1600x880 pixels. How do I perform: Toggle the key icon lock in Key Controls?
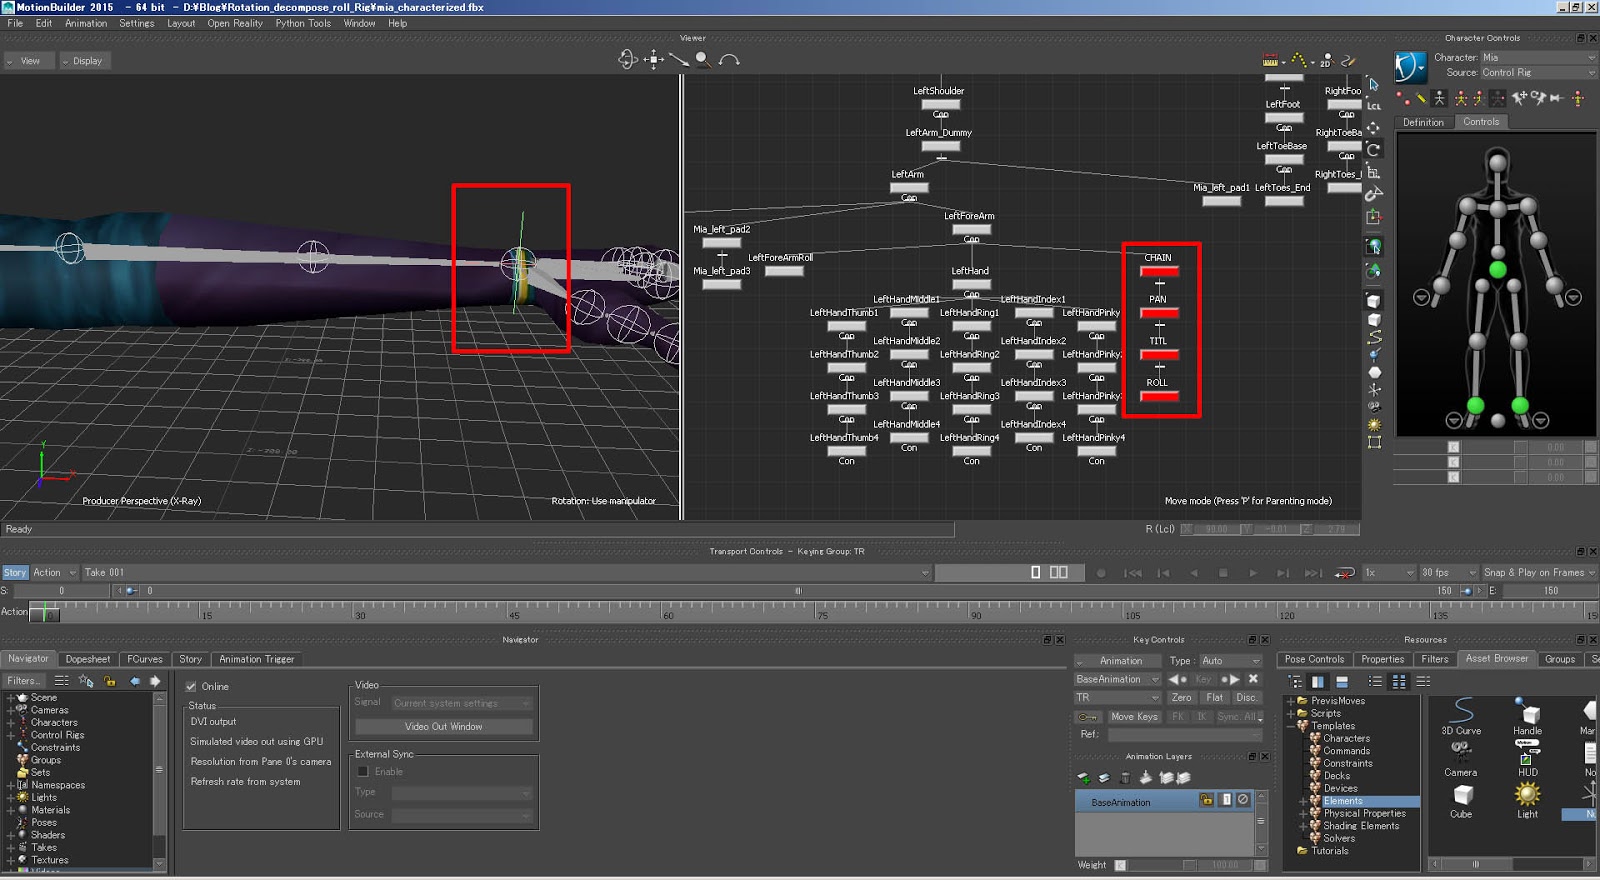pos(1087,716)
